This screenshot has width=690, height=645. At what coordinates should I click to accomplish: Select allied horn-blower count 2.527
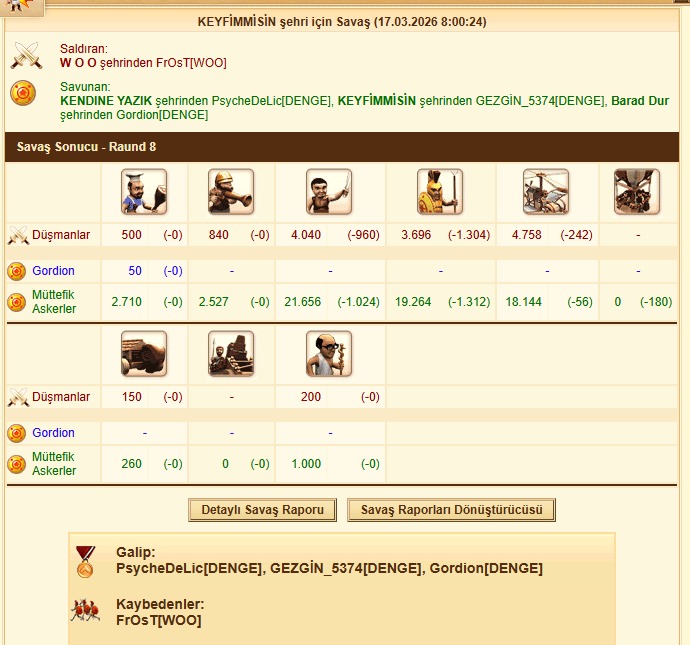(213, 302)
